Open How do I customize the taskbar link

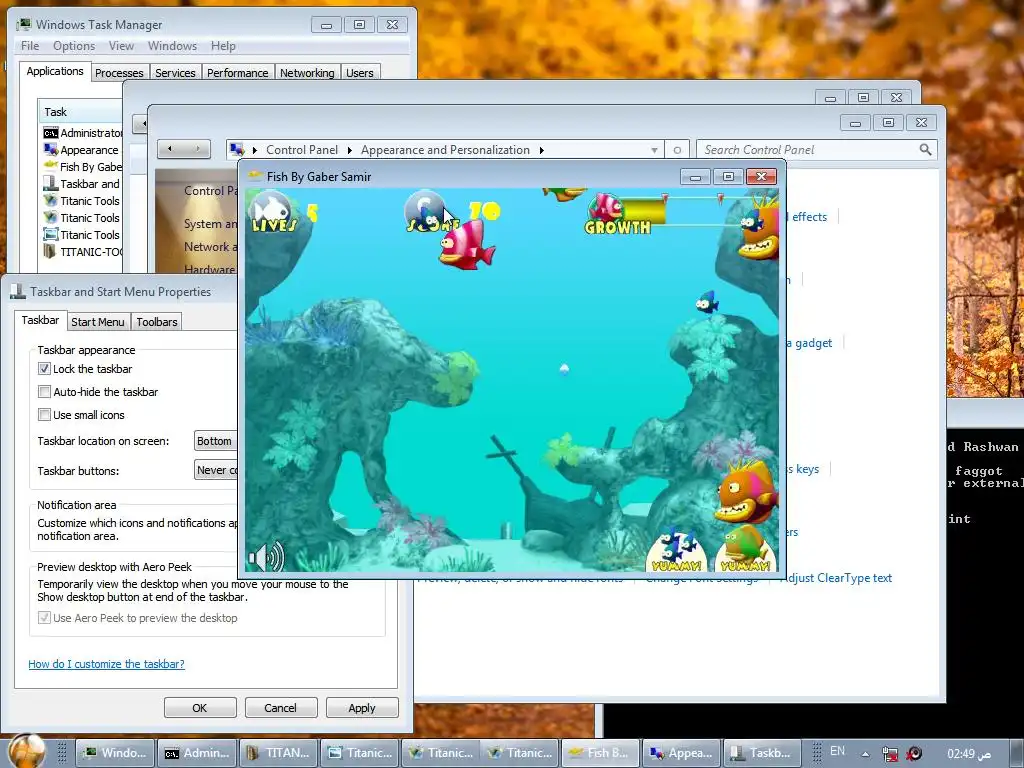106,664
